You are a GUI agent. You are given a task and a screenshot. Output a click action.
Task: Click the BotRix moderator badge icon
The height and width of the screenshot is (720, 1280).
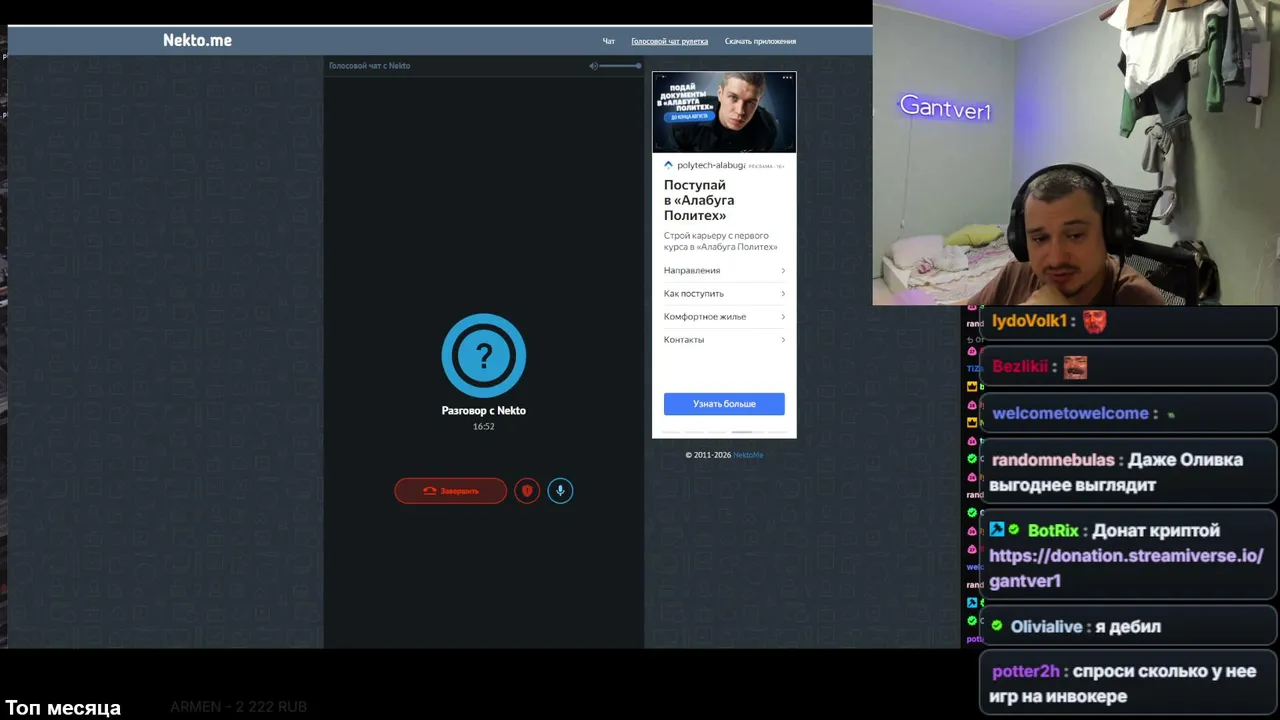click(997, 530)
